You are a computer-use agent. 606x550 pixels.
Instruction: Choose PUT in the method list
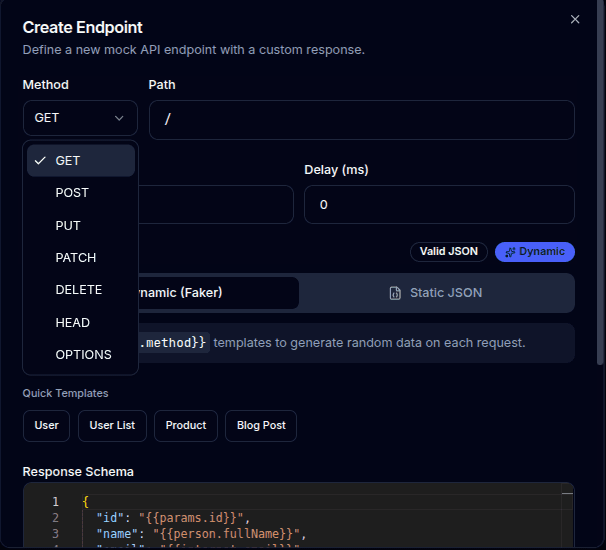[81, 225]
